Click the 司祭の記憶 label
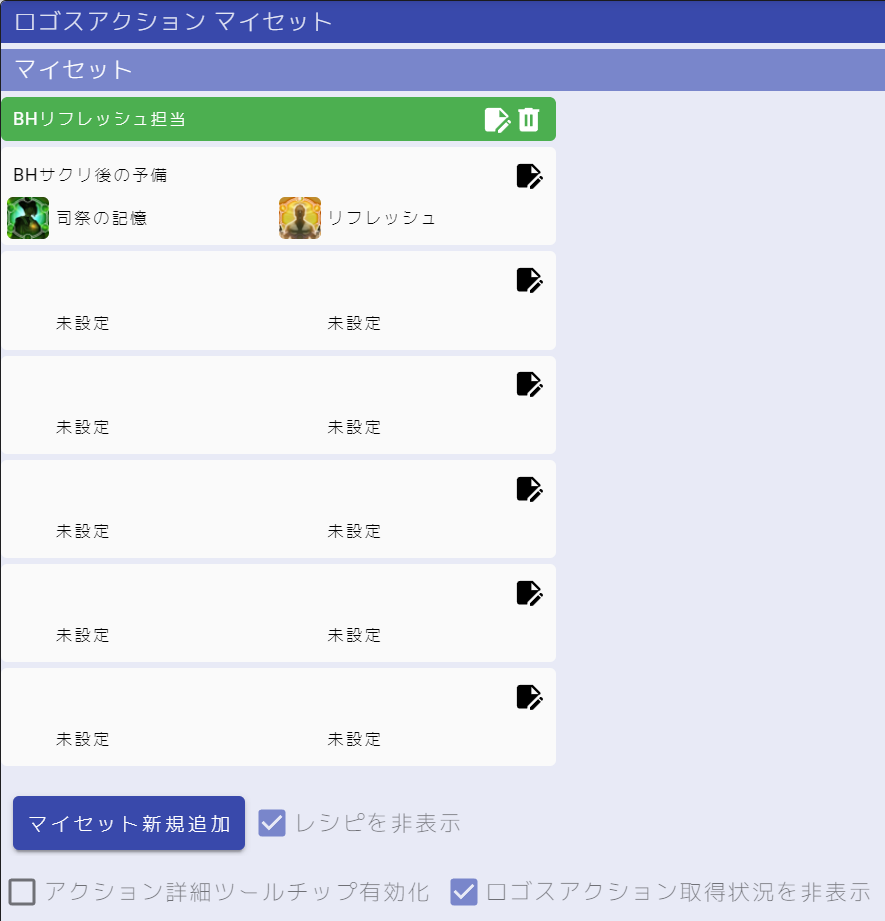Image resolution: width=885 pixels, height=921 pixels. (102, 218)
